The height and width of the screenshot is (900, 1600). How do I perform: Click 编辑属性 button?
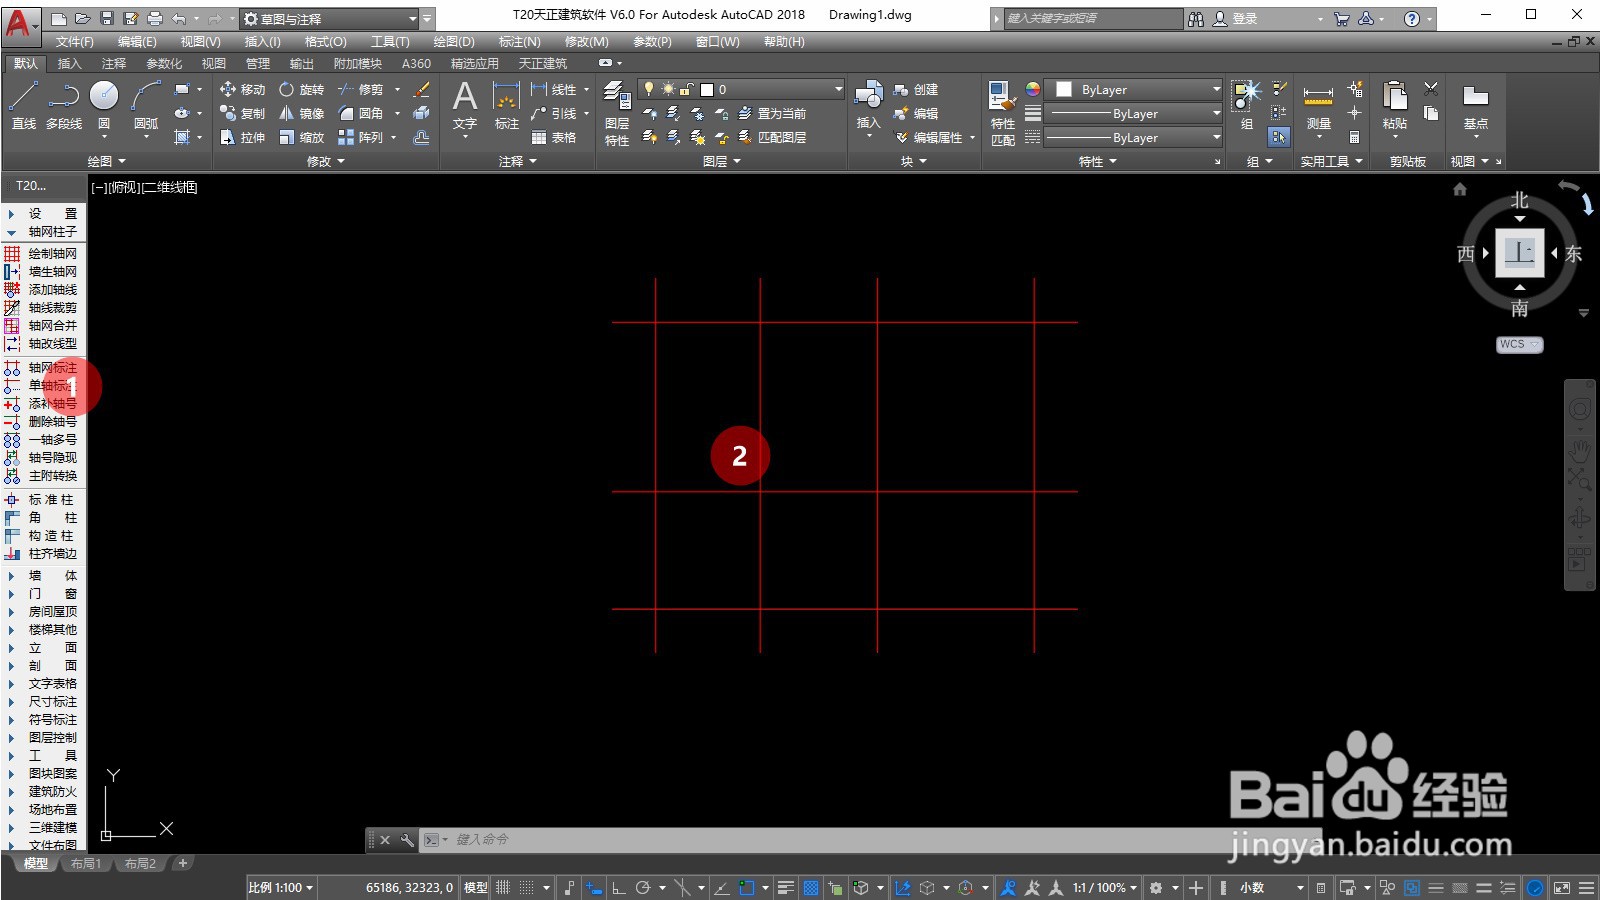pyautogui.click(x=929, y=137)
